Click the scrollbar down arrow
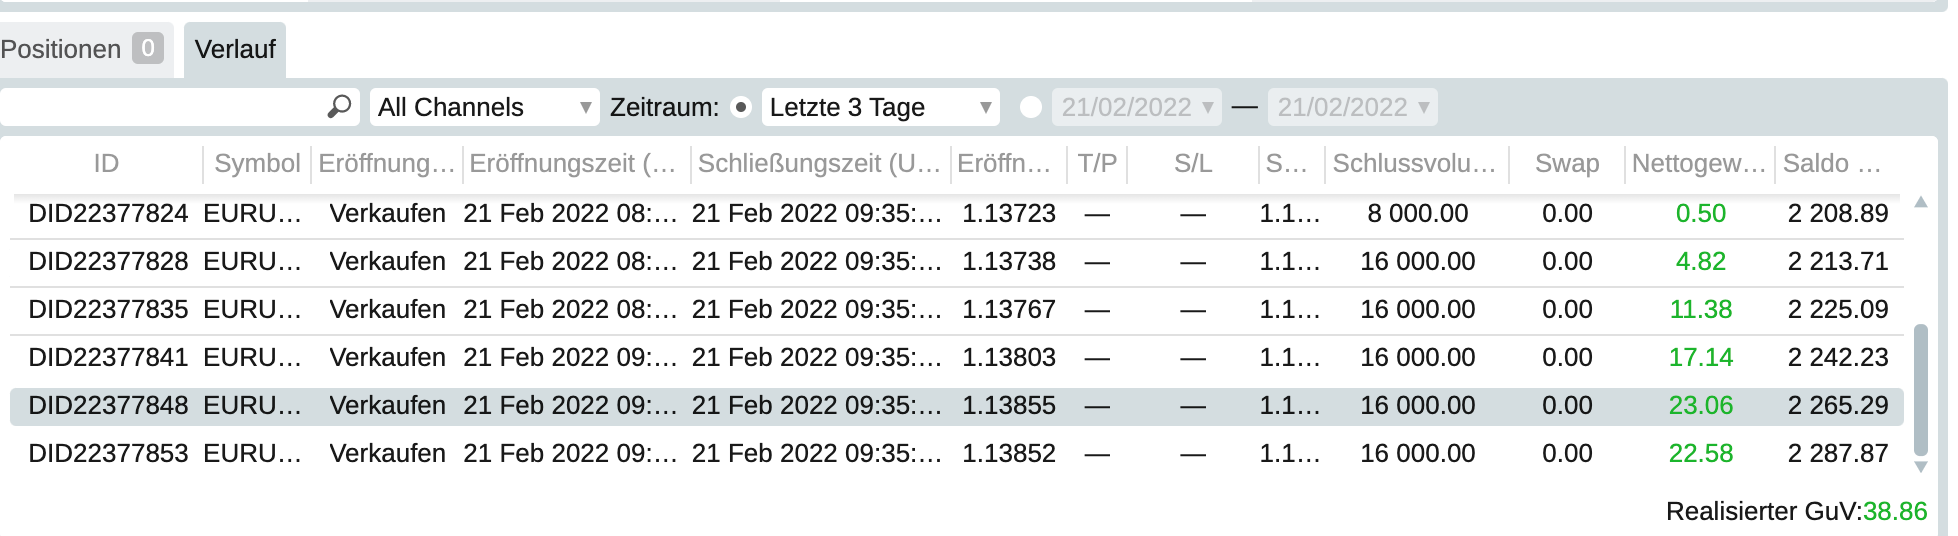The width and height of the screenshot is (1958, 536). pyautogui.click(x=1920, y=466)
